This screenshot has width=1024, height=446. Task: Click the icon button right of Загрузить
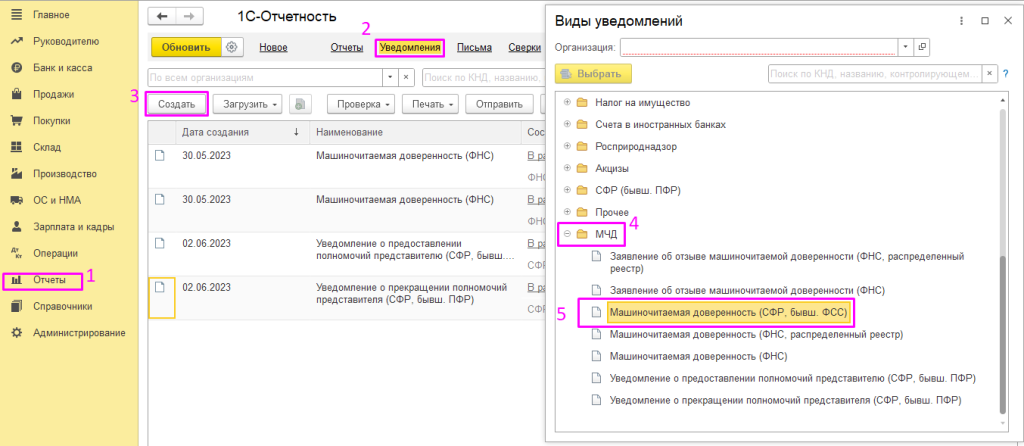[300, 104]
